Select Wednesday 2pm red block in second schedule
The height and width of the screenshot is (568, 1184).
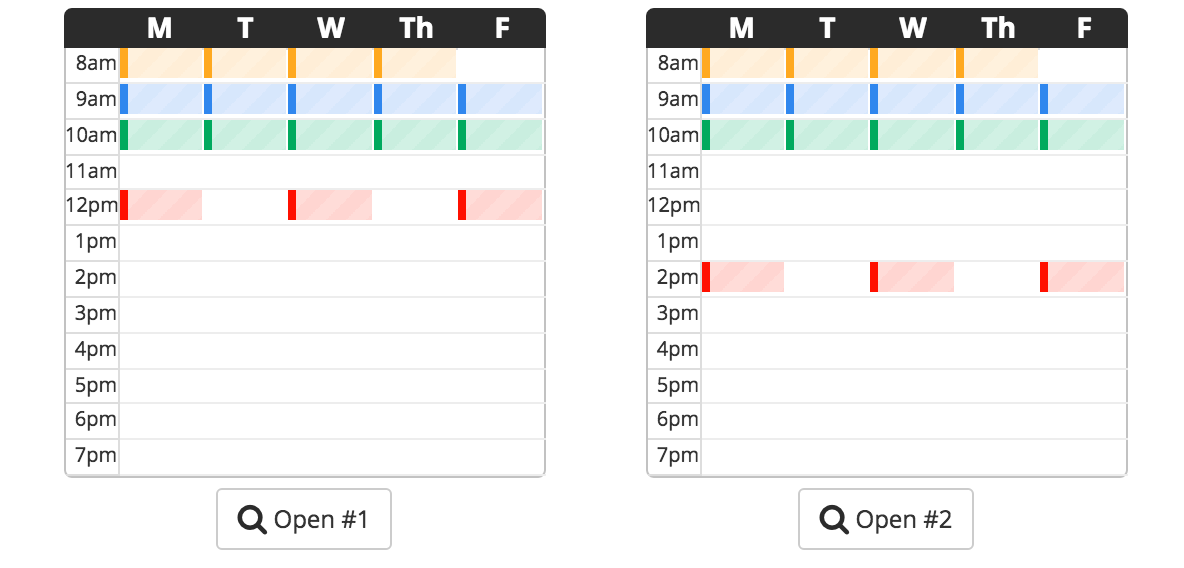pos(912,277)
